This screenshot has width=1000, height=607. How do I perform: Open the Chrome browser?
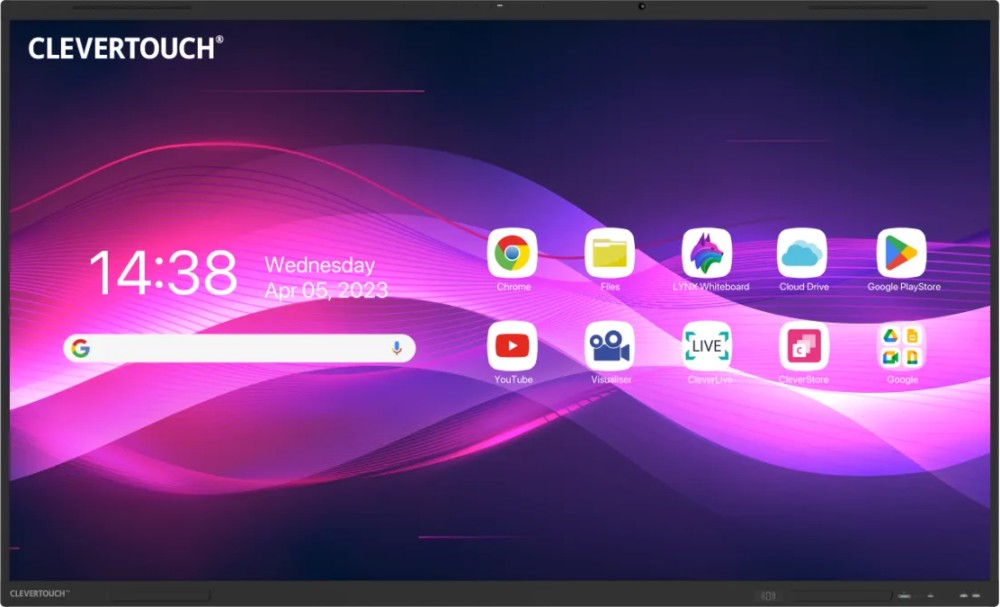[x=513, y=253]
